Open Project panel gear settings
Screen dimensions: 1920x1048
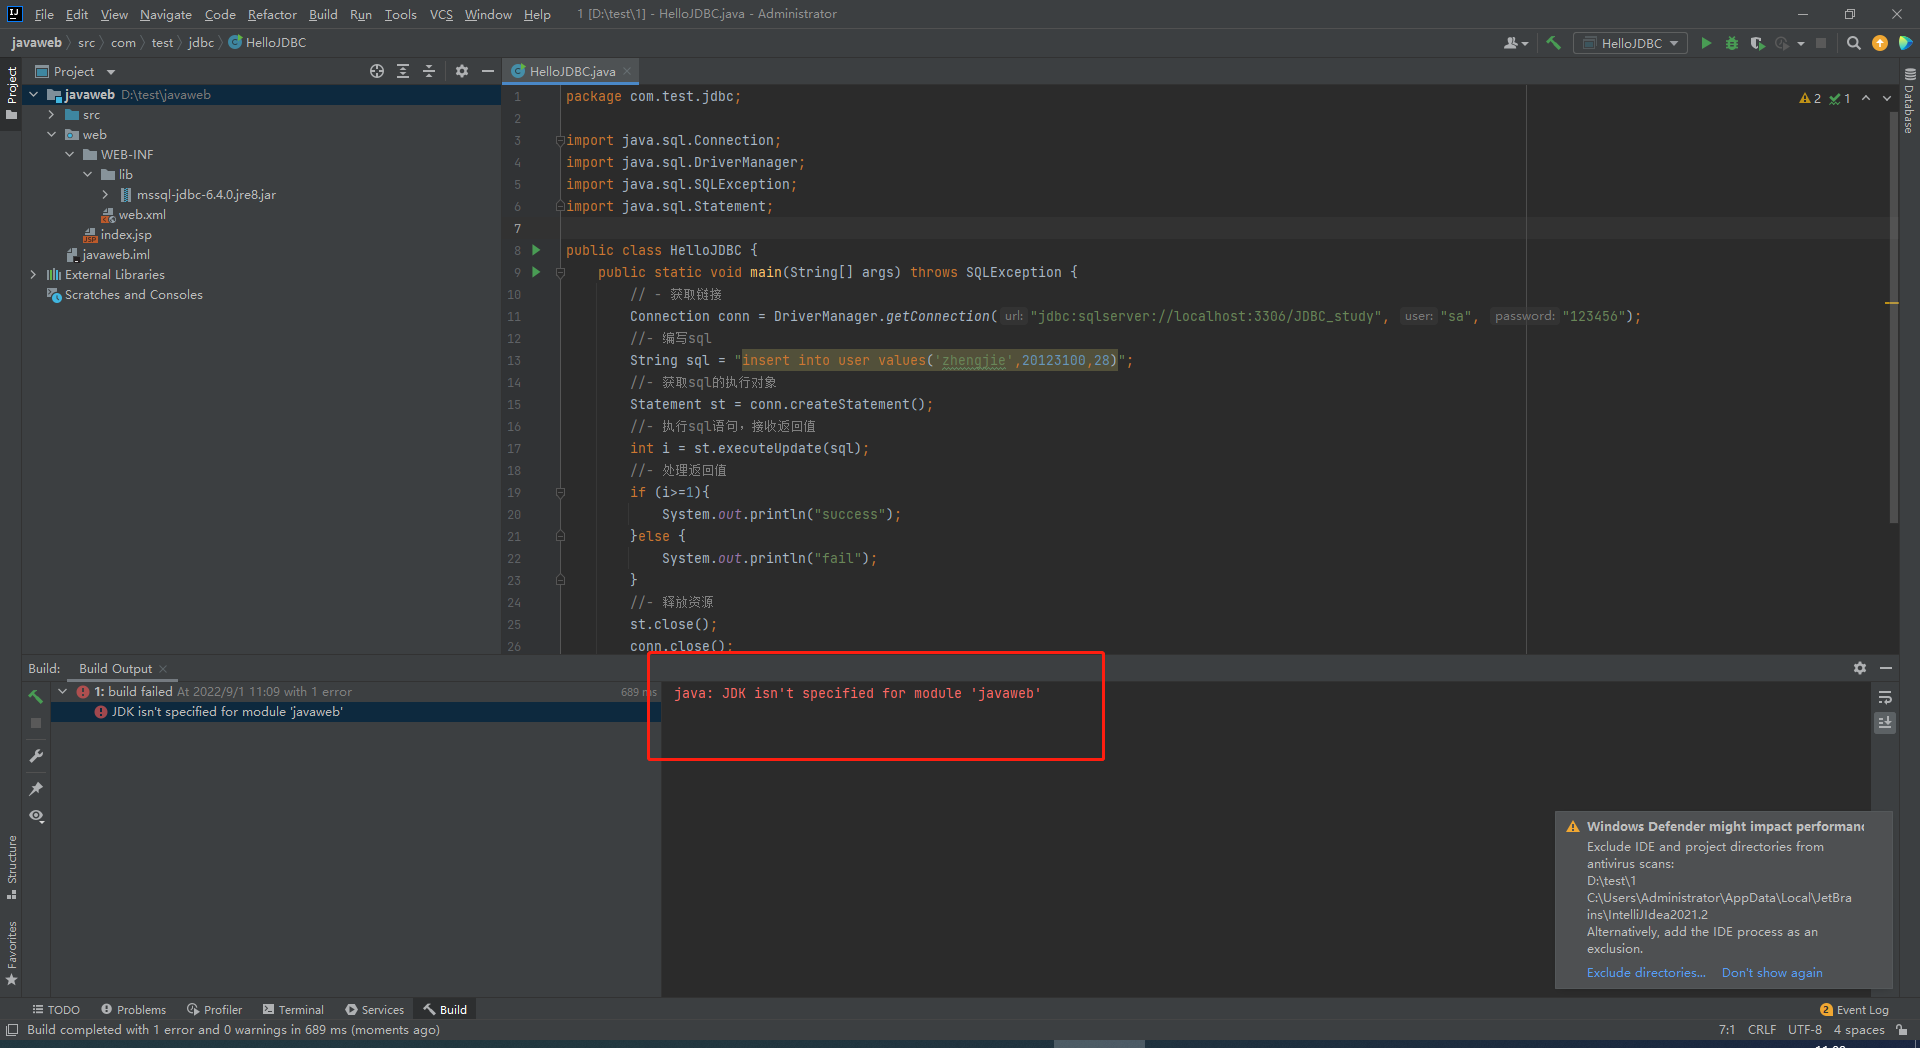point(461,71)
